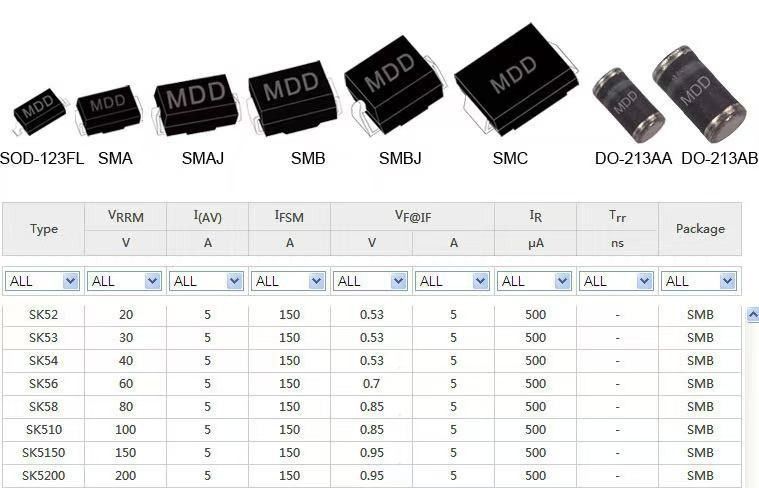Click the SK510 type entry
Viewport: 759px width, 488px height.
click(x=43, y=430)
